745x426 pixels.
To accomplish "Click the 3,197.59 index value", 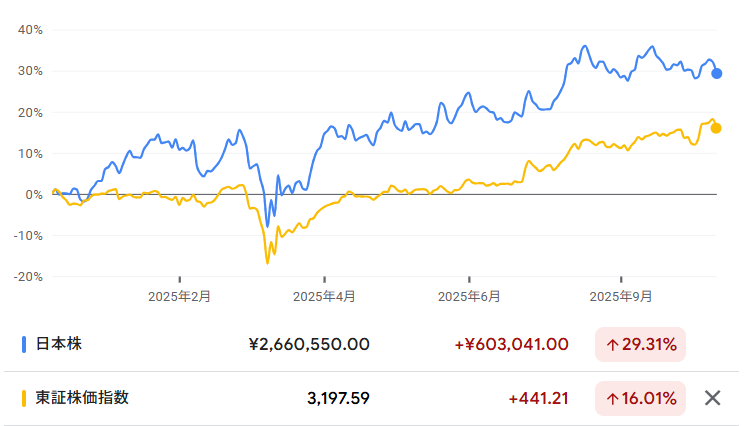I will coord(338,398).
